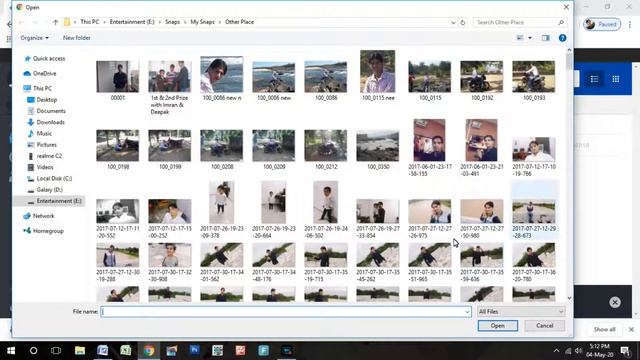Click My Snaps in address breadcrumb
The width and height of the screenshot is (640, 360).
(202, 22)
